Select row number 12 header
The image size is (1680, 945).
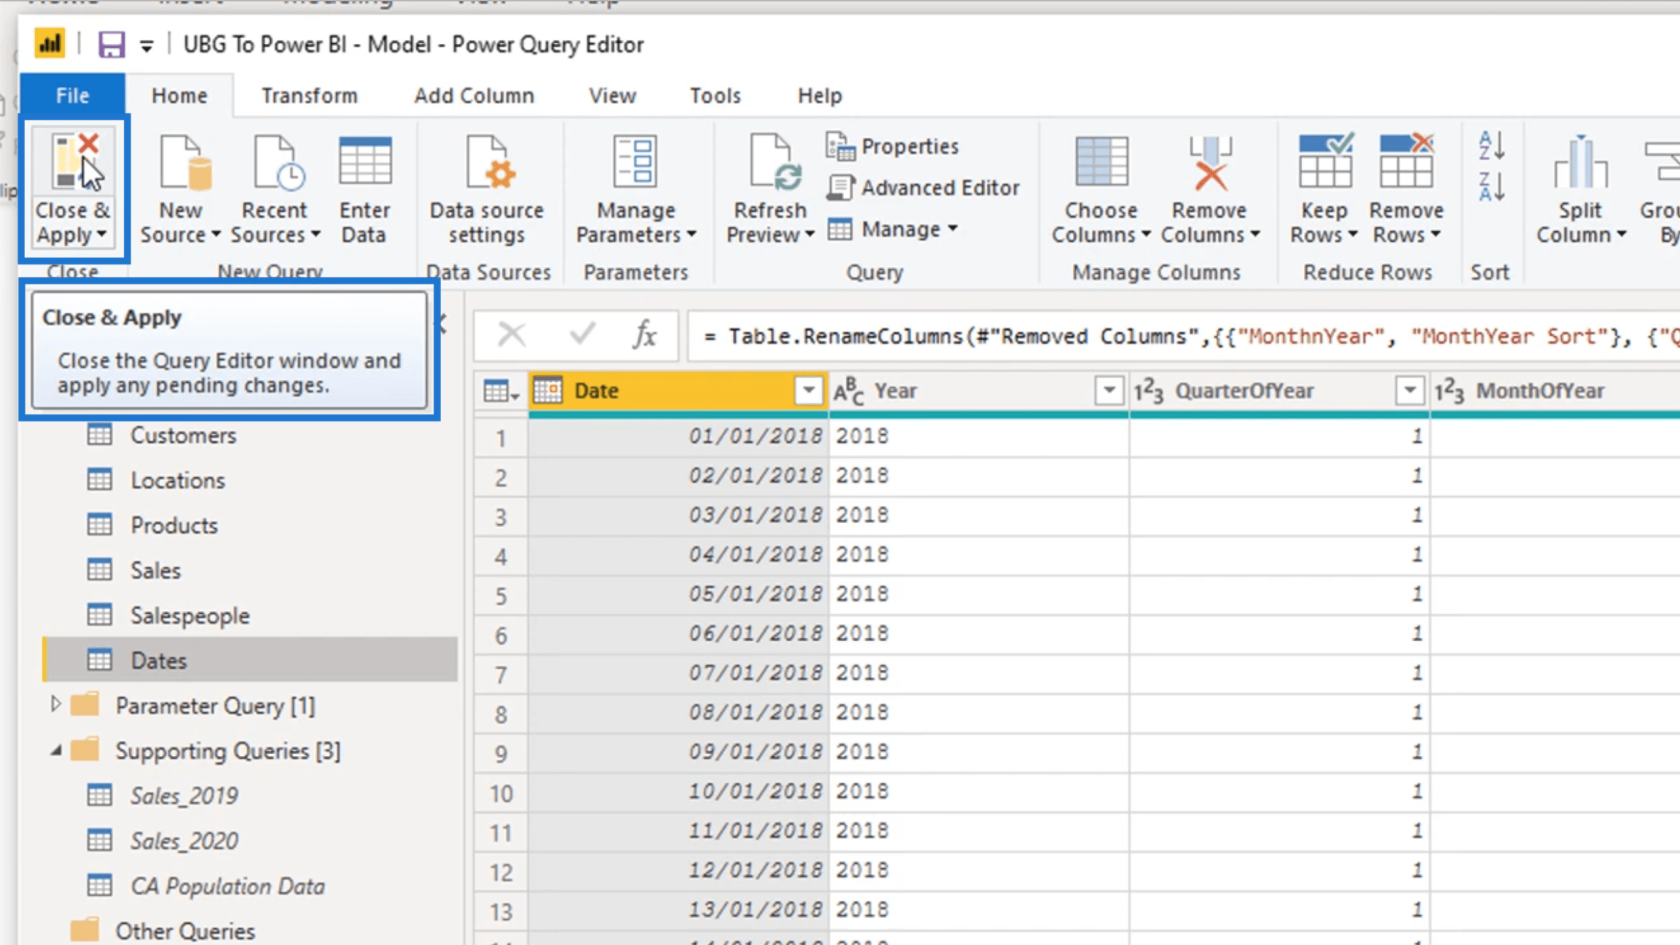coord(501,871)
